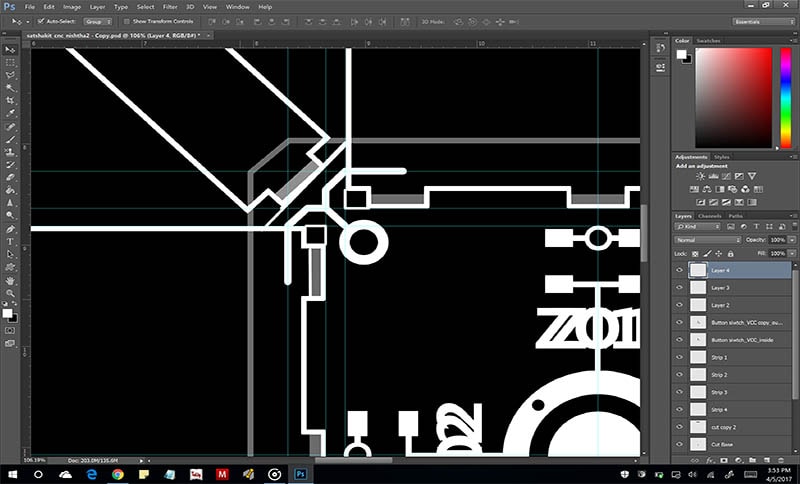Toggle Quick Mask mode icon
Image resolution: width=800 pixels, height=484 pixels.
pyautogui.click(x=10, y=330)
